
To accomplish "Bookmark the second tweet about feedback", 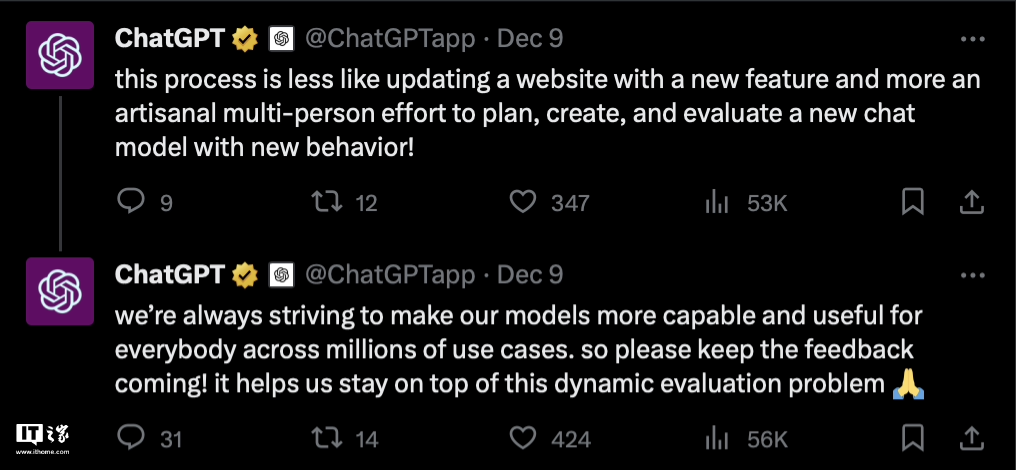I will 912,438.
